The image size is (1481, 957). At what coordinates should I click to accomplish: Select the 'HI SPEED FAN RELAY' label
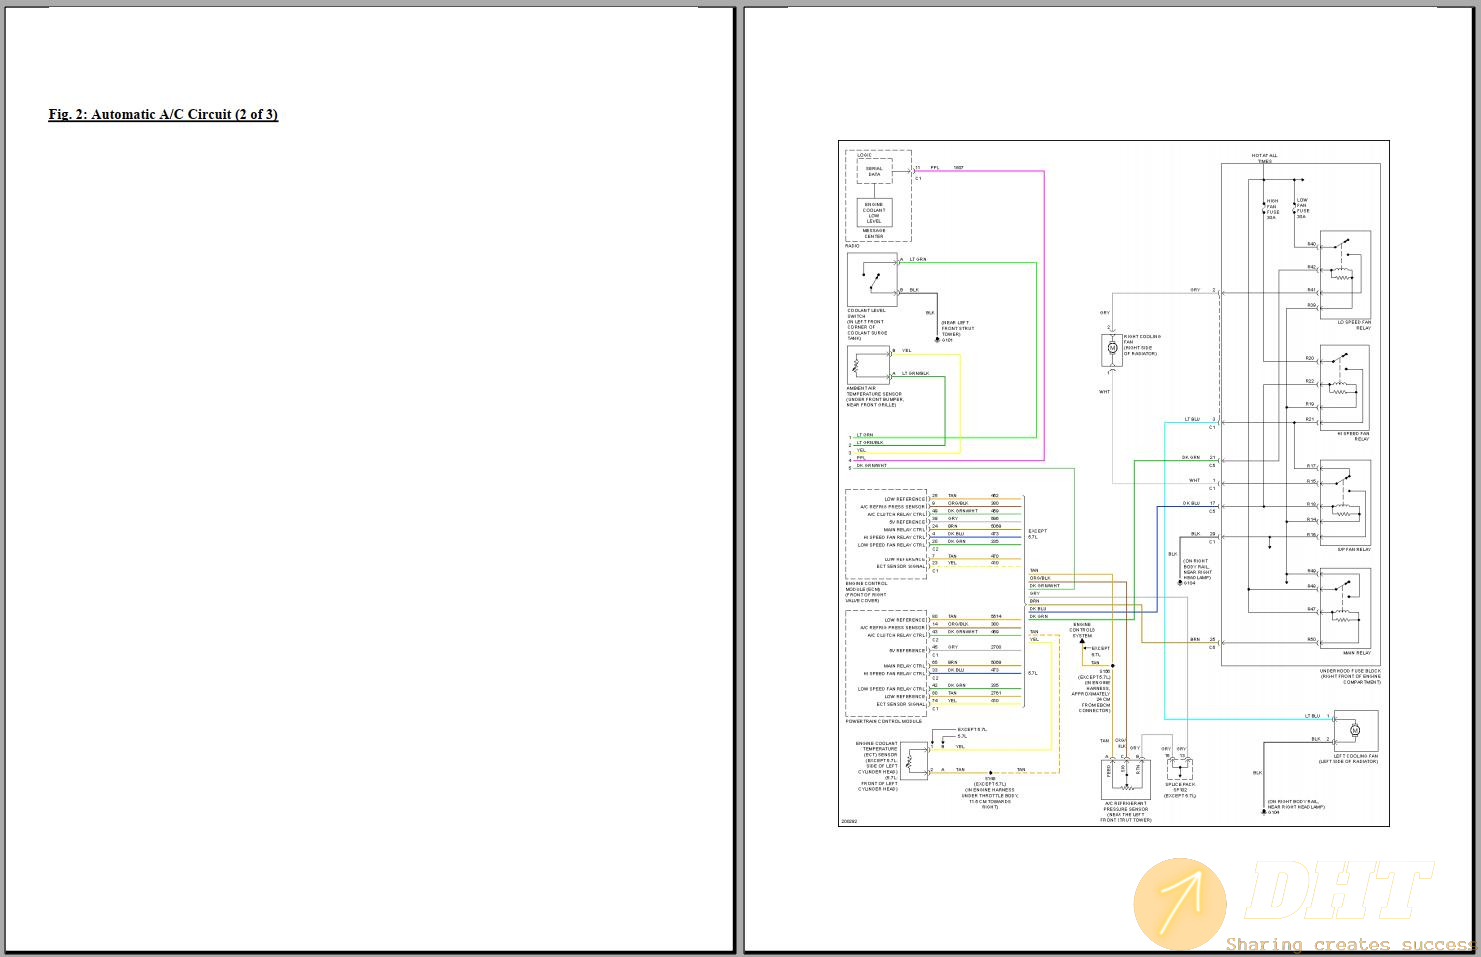(x=1354, y=436)
